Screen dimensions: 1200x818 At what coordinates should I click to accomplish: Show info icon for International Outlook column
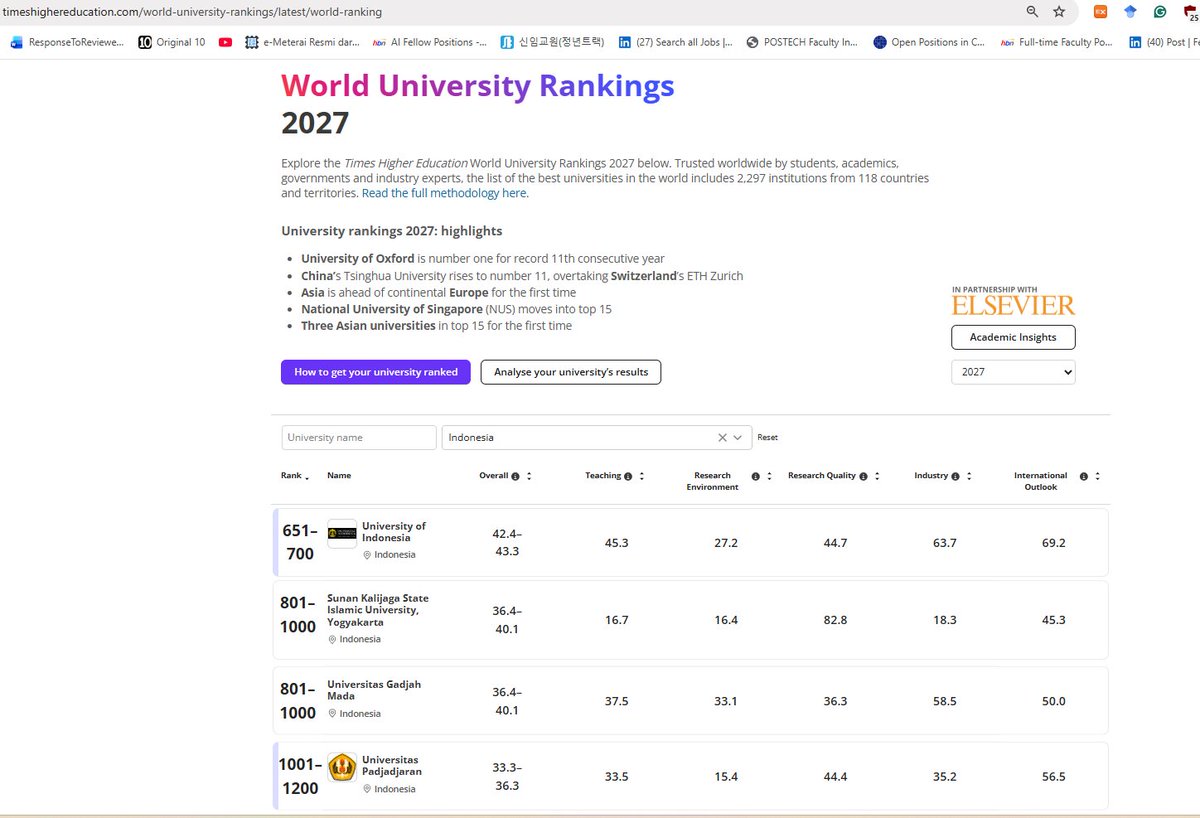(x=1084, y=477)
